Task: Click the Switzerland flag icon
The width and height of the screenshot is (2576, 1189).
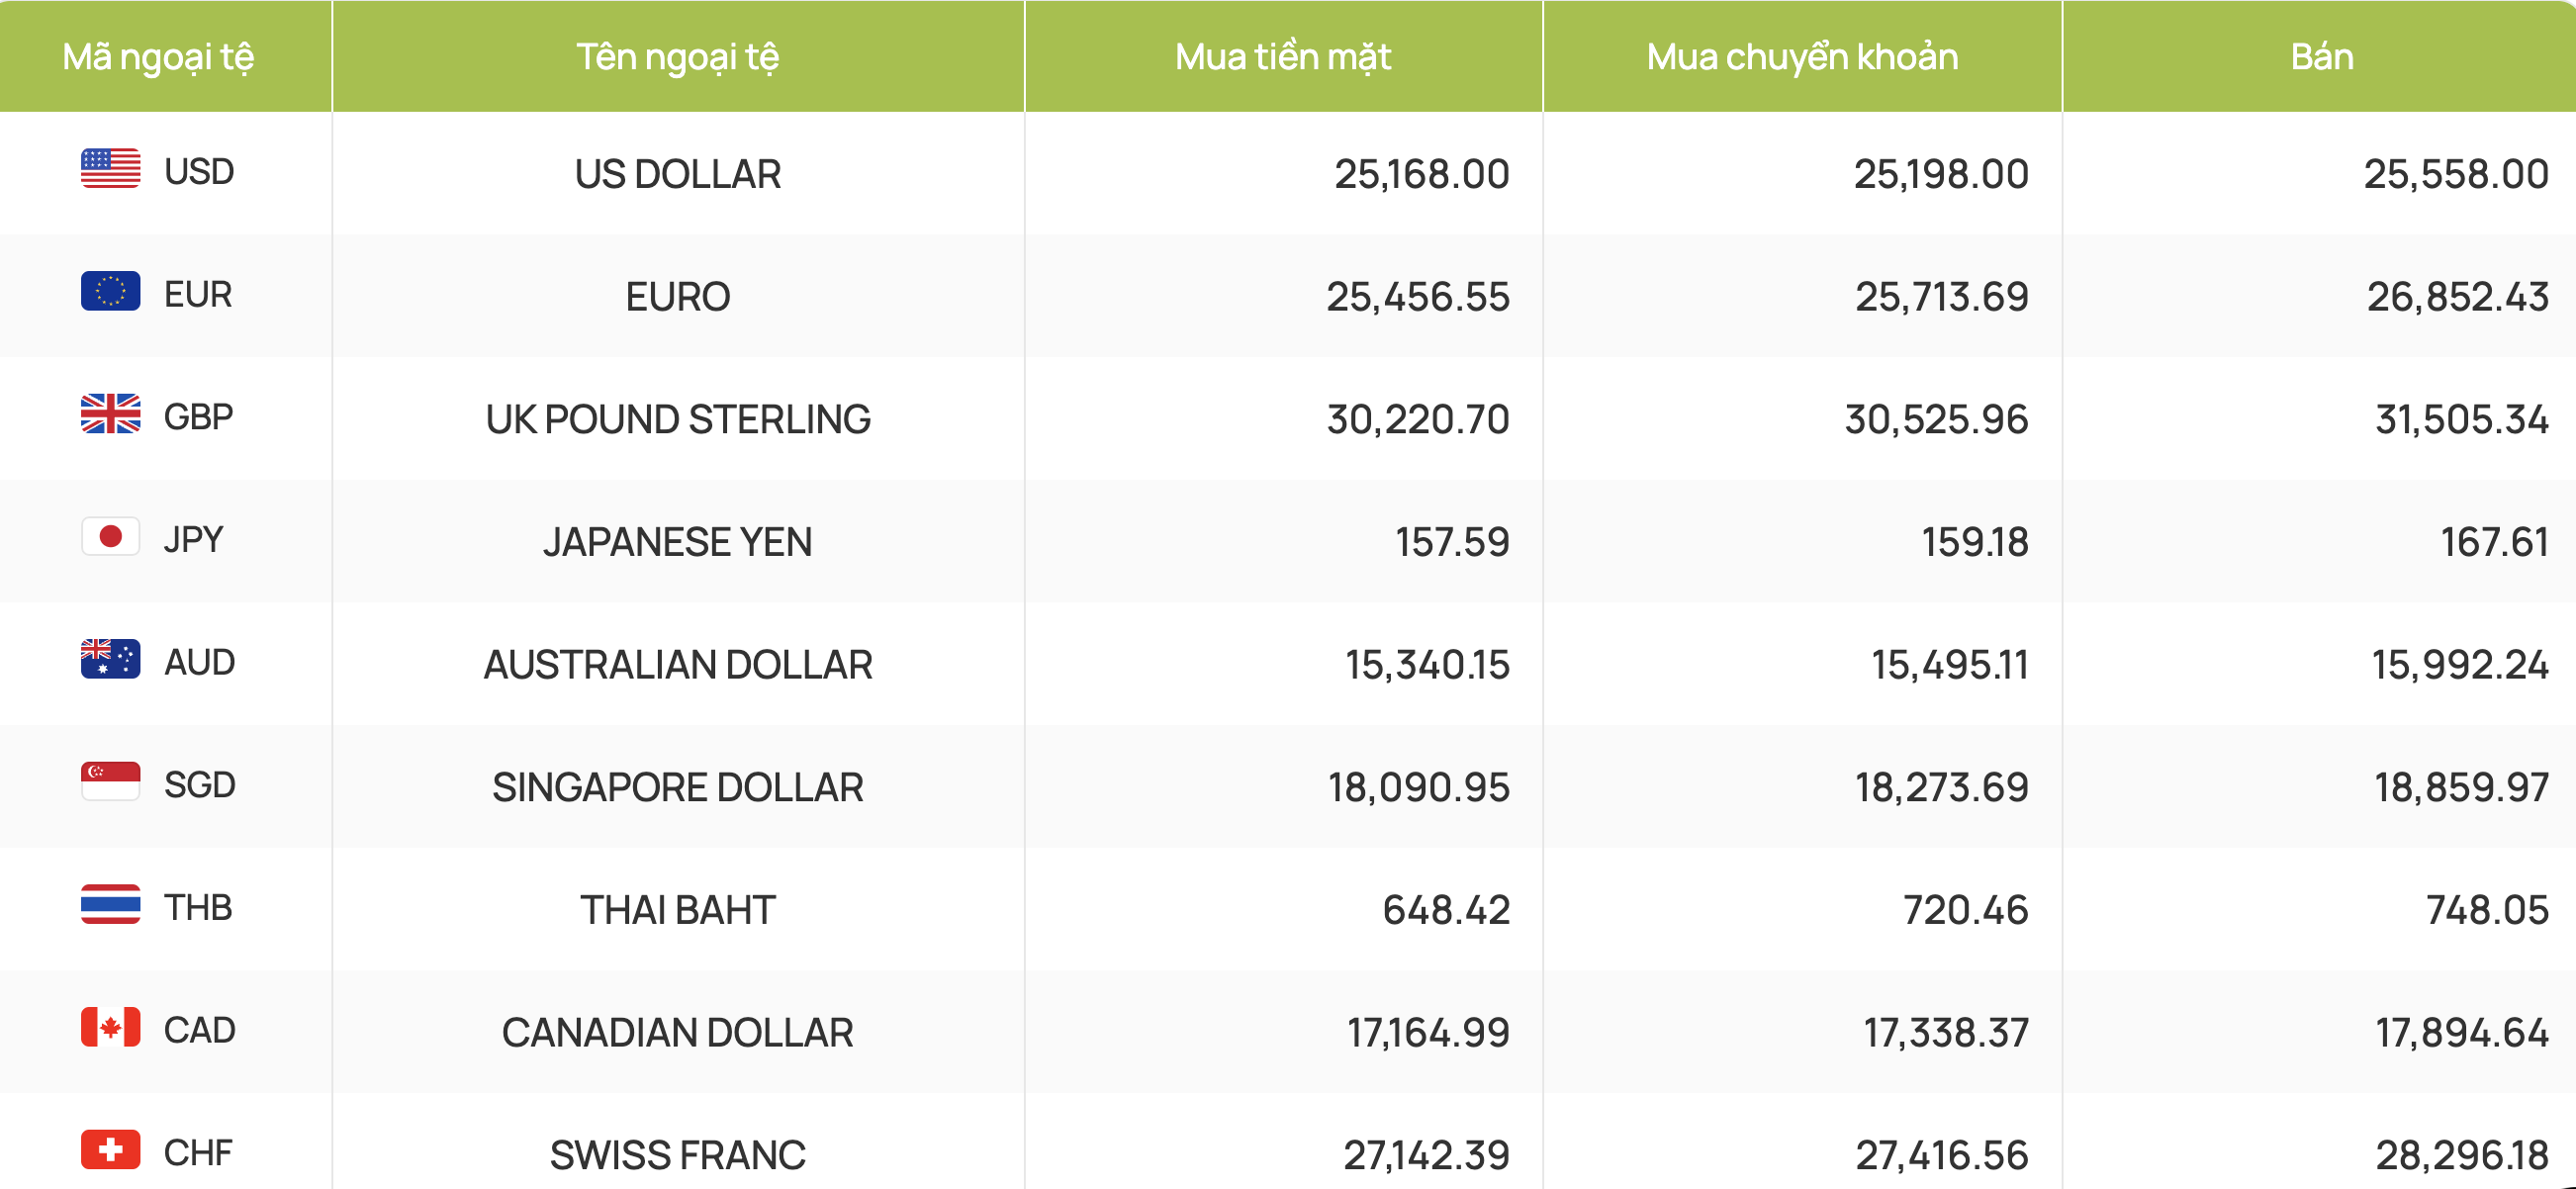Action: coord(110,1150)
